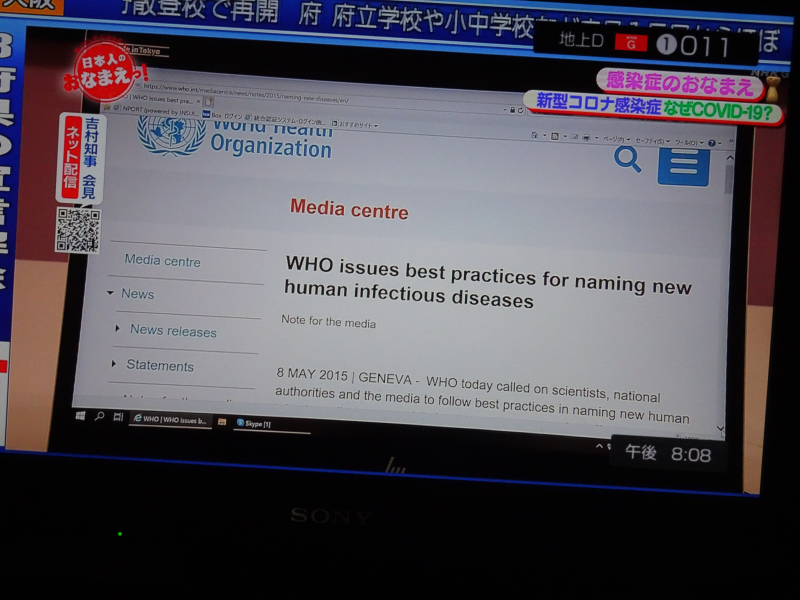Screen dimensions: 800x600
Task: Close the WHO issues best practices tab
Action: click(x=198, y=101)
